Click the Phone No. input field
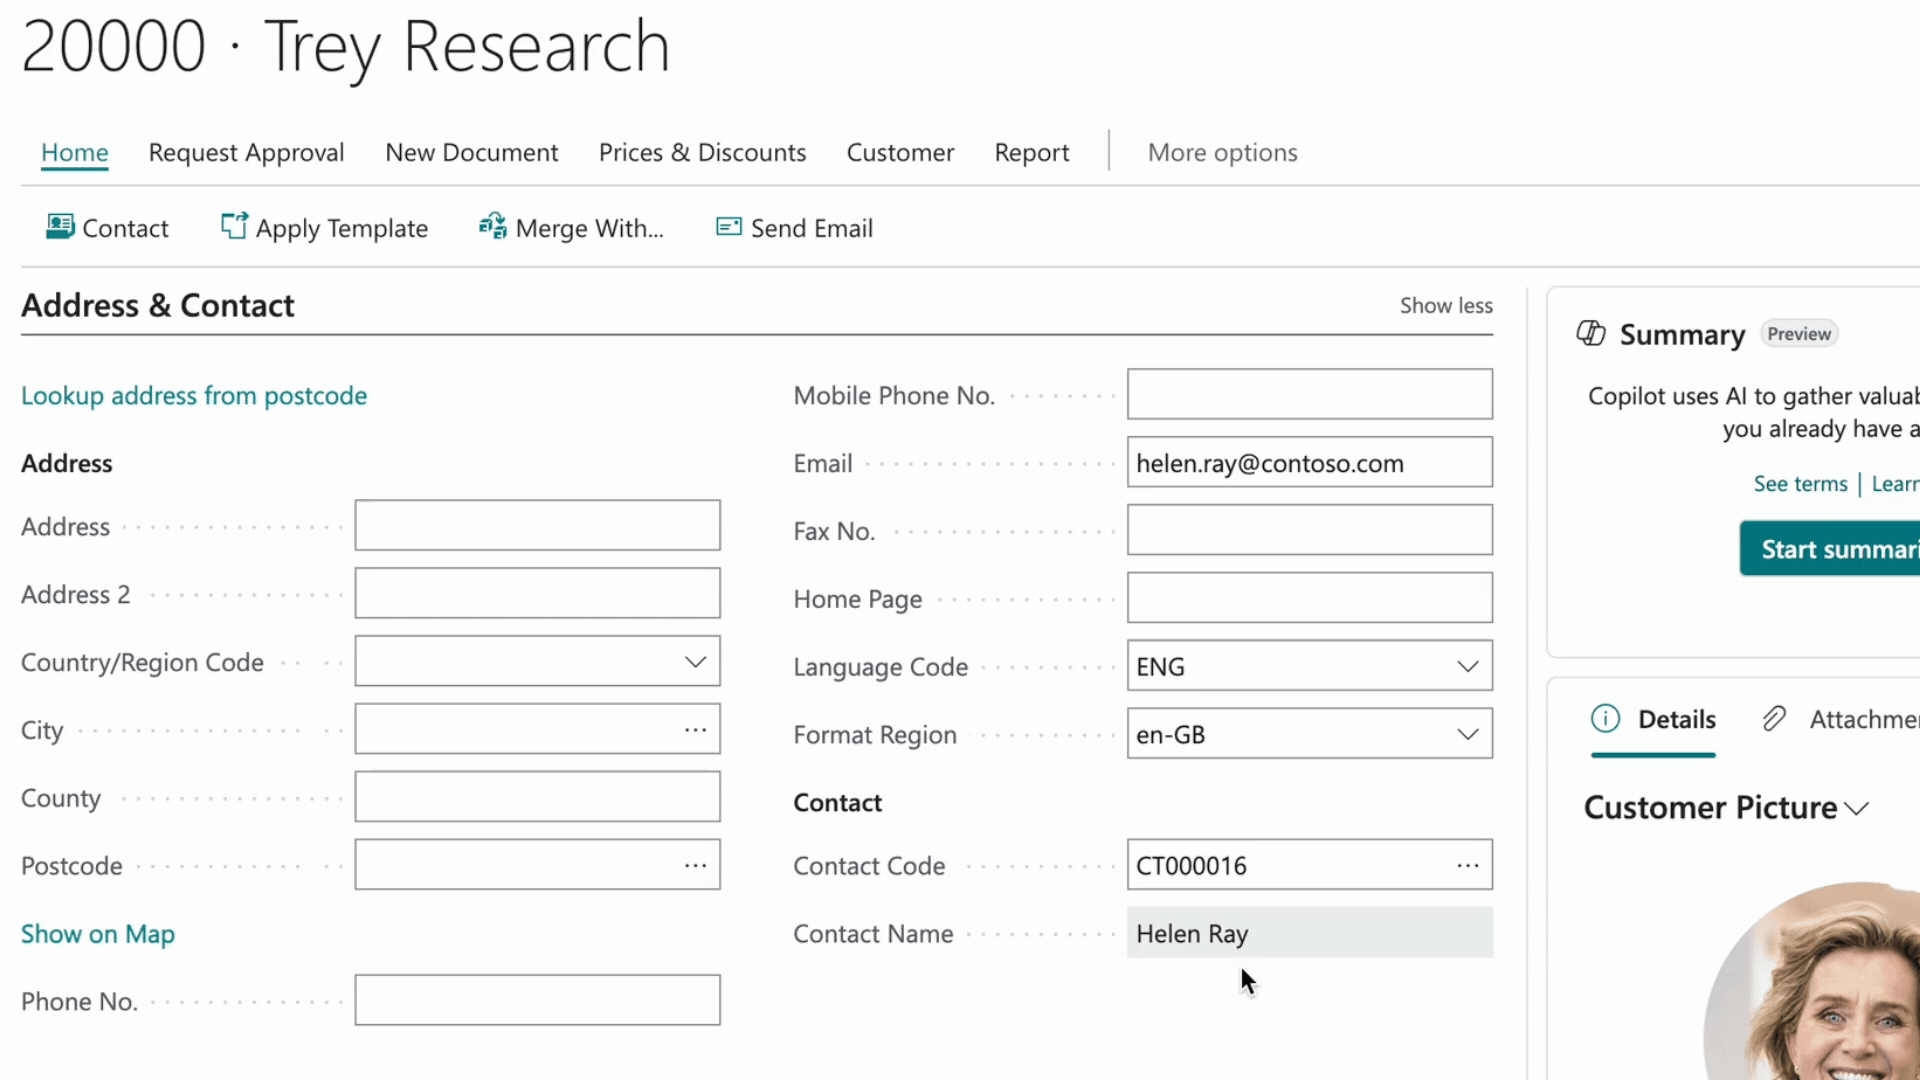Screen dimensions: 1920x1080 coord(537,1000)
